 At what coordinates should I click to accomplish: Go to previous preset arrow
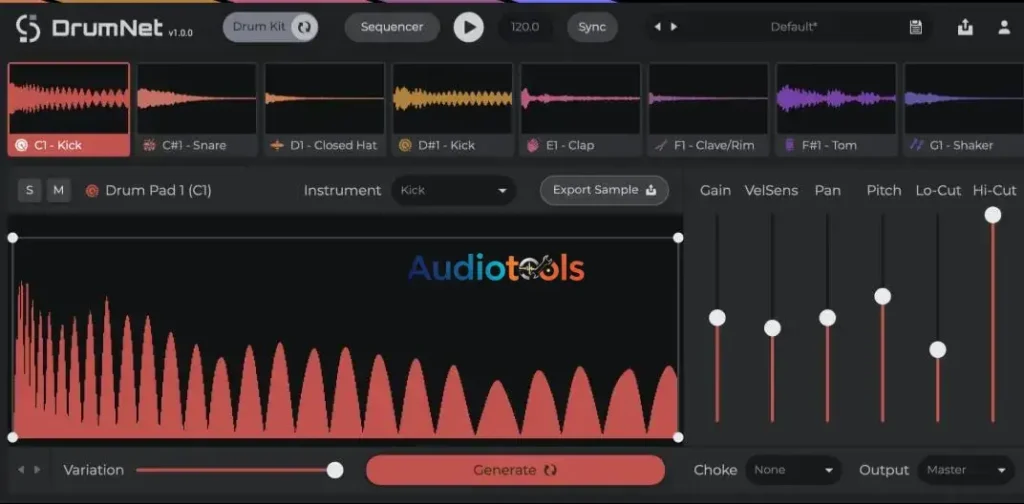tap(658, 27)
